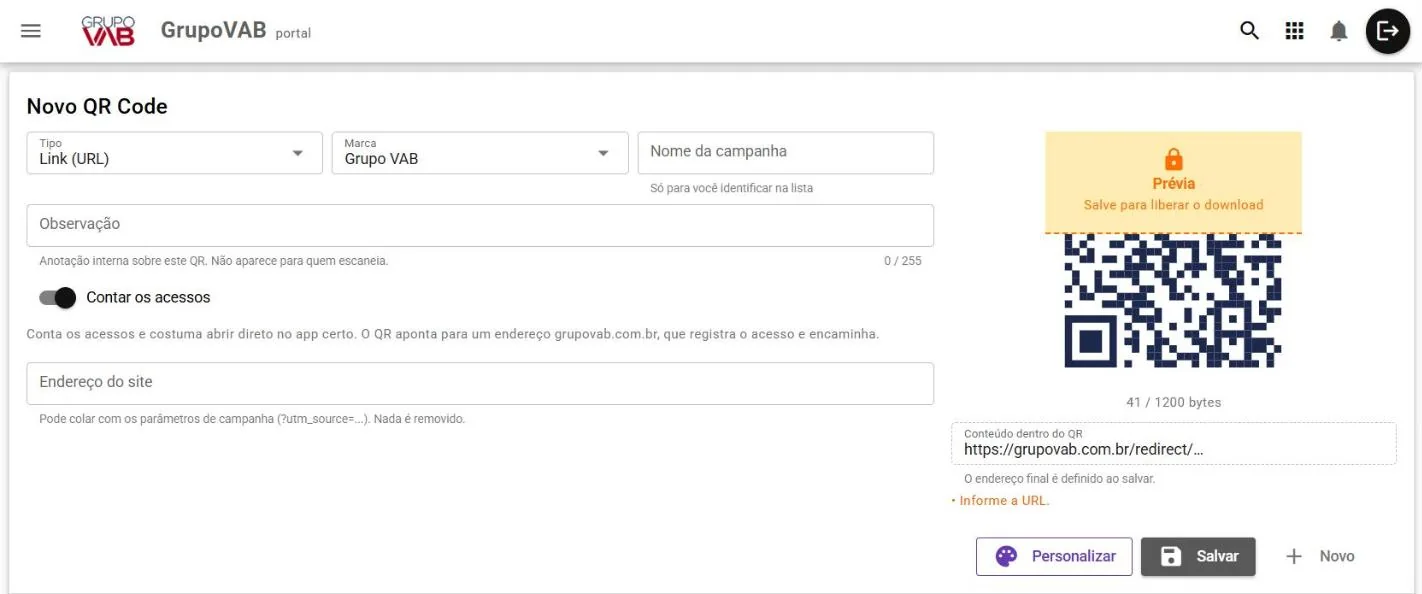The width and height of the screenshot is (1422, 594).
Task: Click the Conteúdo dentro do QR field
Action: 1174,444
